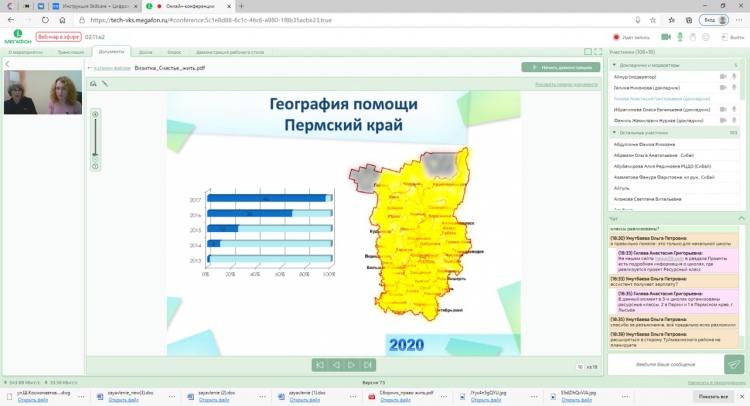The height and width of the screenshot is (406, 750).
Task: Go to the first slide
Action: (x=320, y=365)
